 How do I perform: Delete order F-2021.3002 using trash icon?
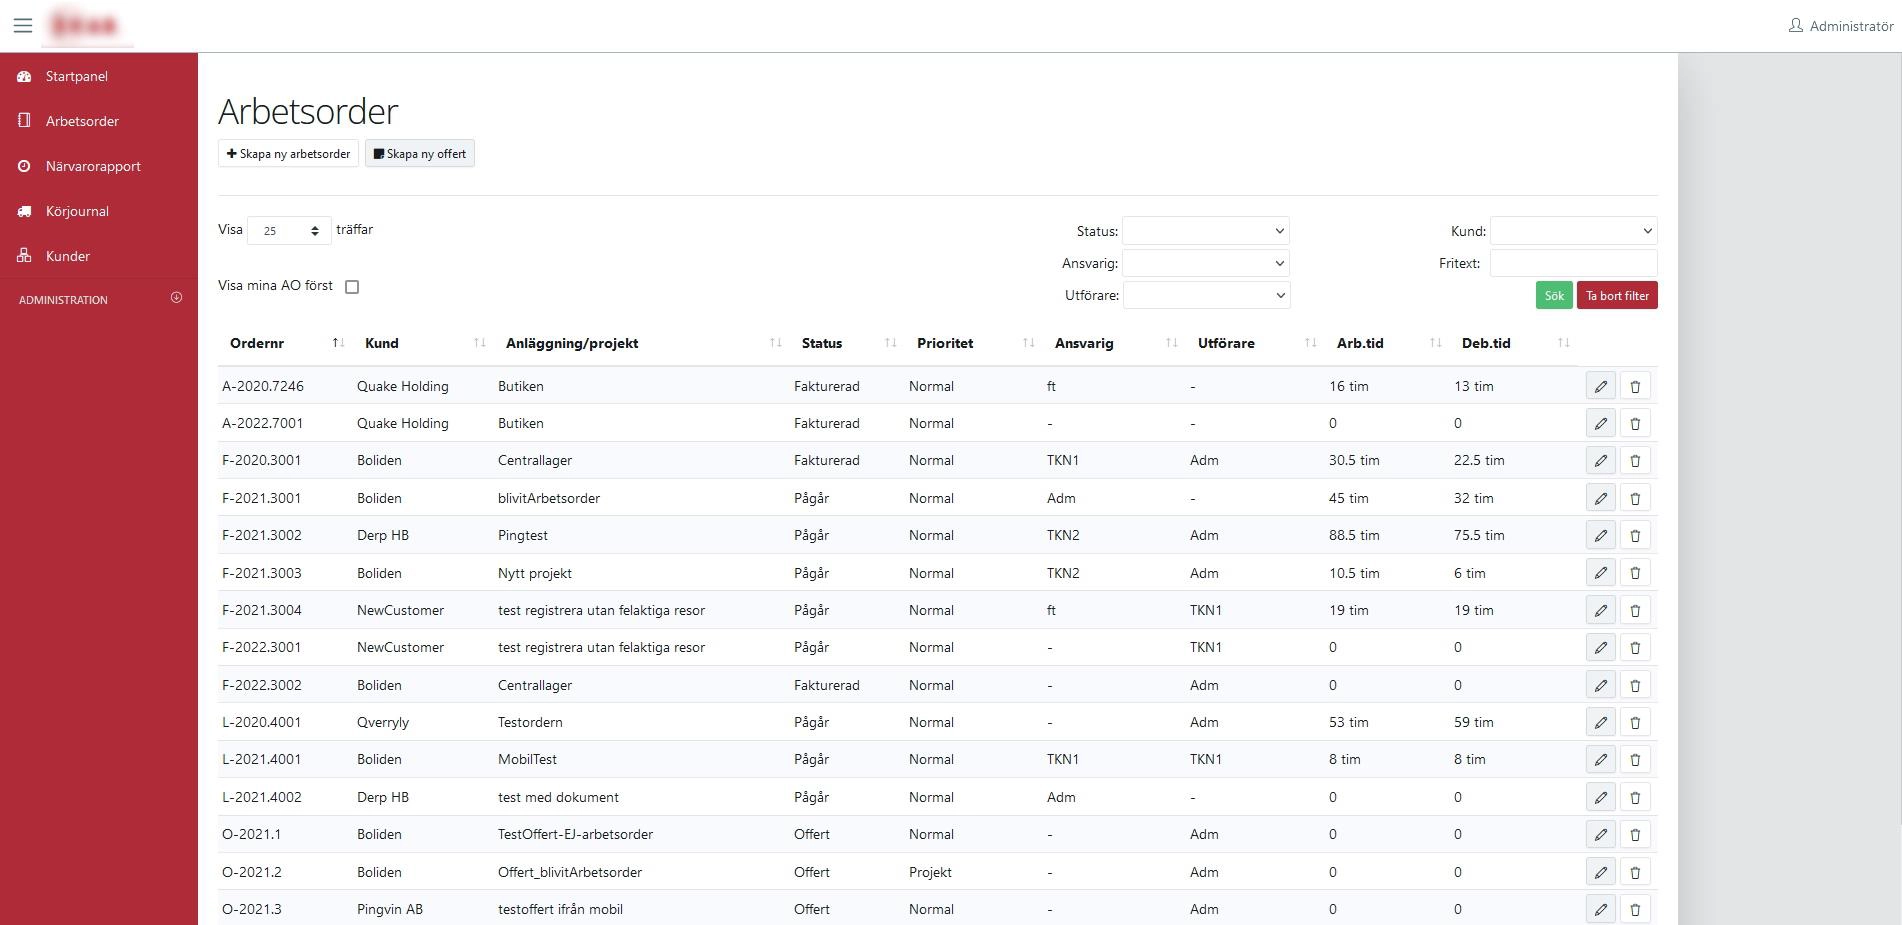pos(1635,536)
